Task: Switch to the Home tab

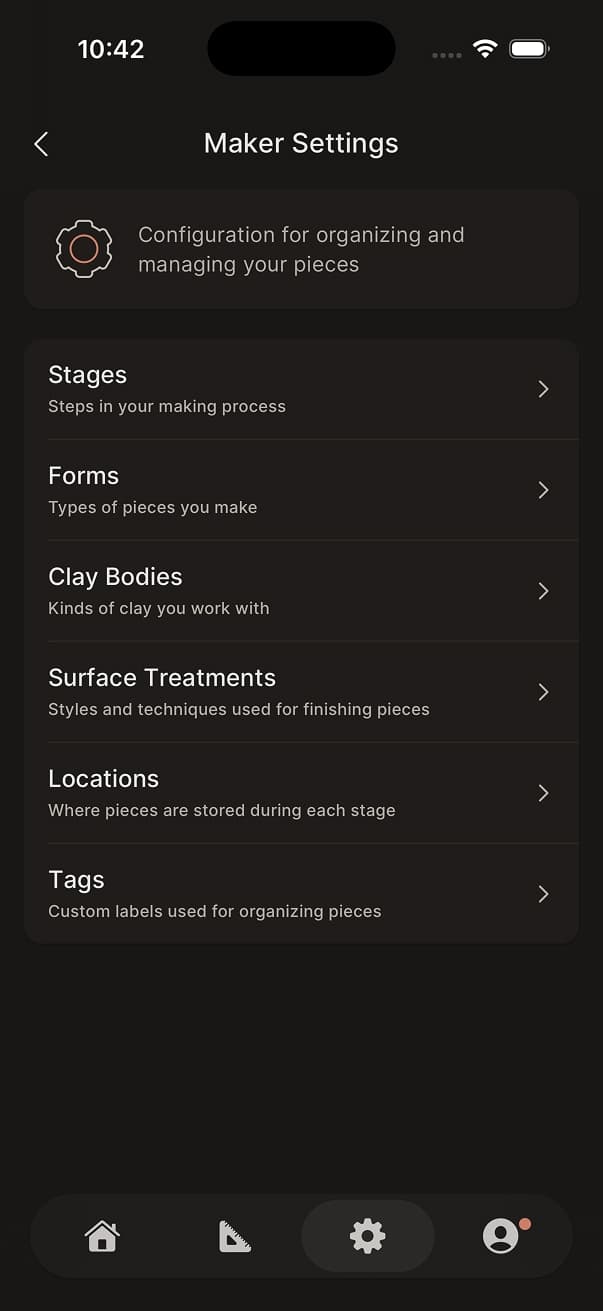Action: pos(102,1236)
